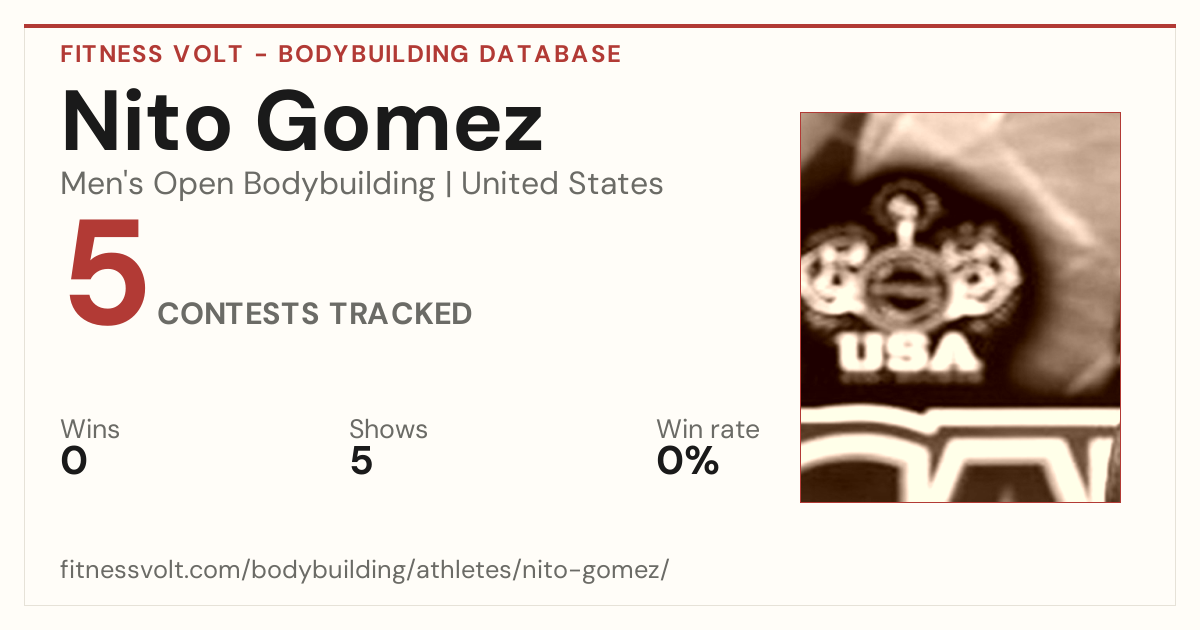Click the large red number 5
This screenshot has height=630, width=1200.
point(107,273)
